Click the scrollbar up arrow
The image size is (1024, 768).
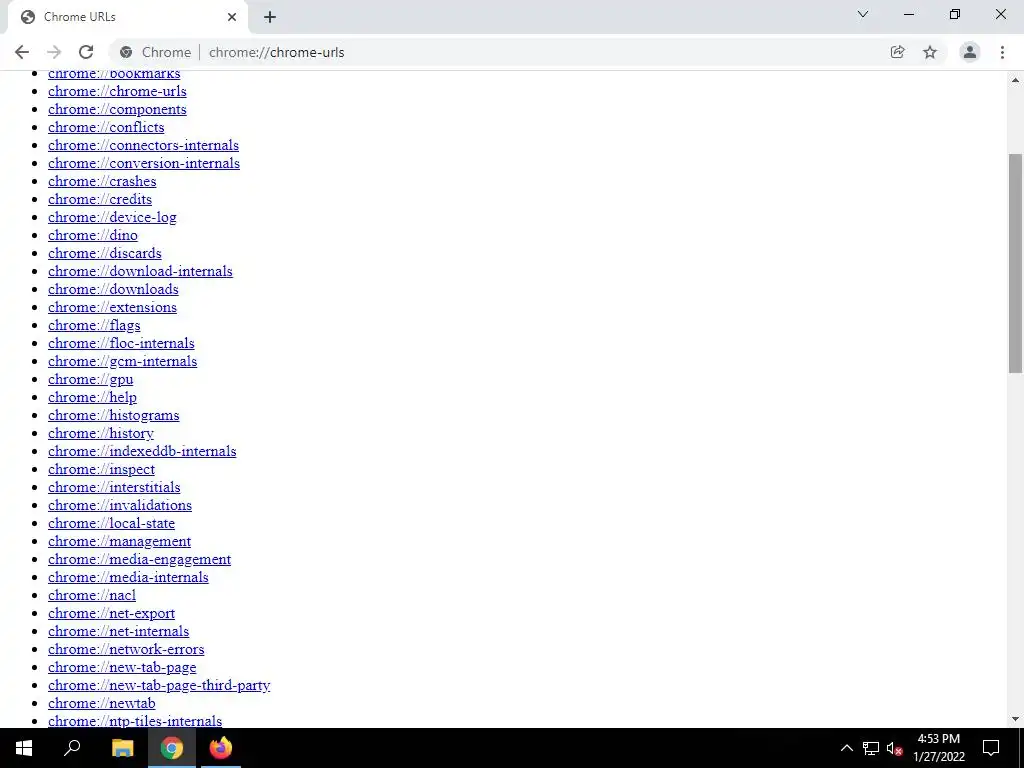click(1016, 80)
